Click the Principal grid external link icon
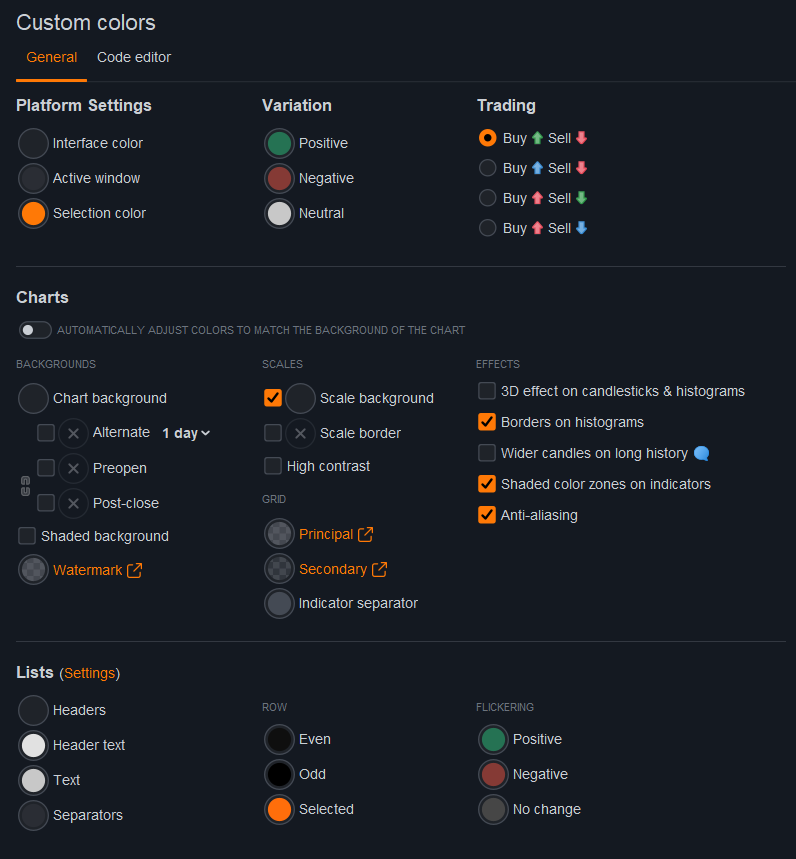The width and height of the screenshot is (796, 859). (x=365, y=535)
